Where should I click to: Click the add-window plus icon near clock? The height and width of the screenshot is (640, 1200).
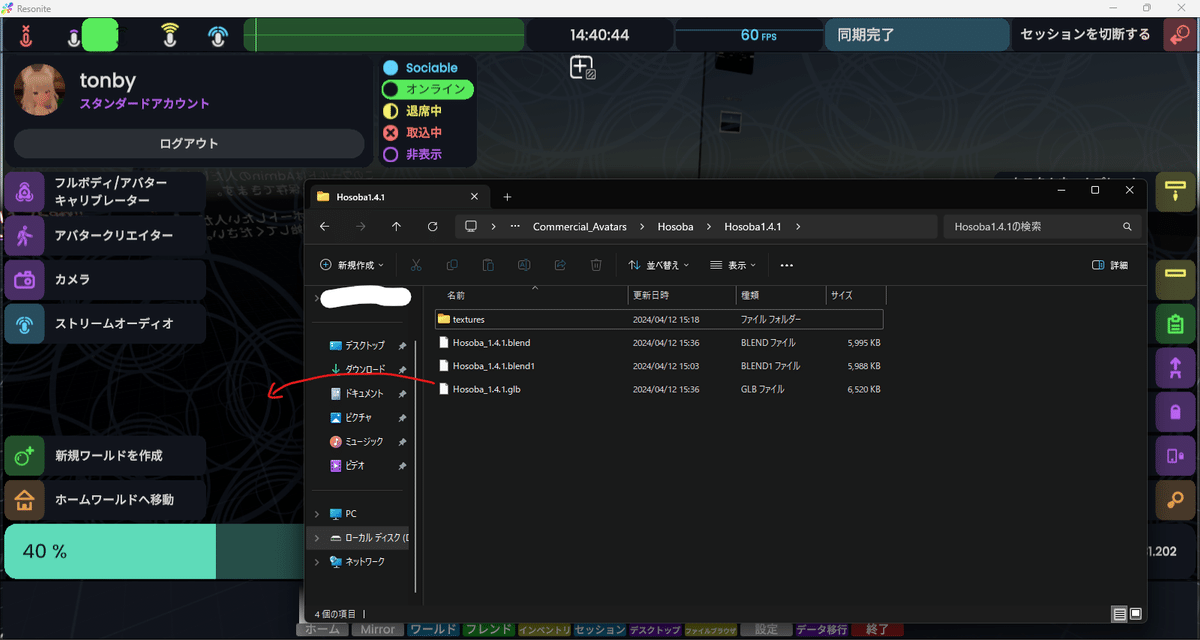click(582, 68)
